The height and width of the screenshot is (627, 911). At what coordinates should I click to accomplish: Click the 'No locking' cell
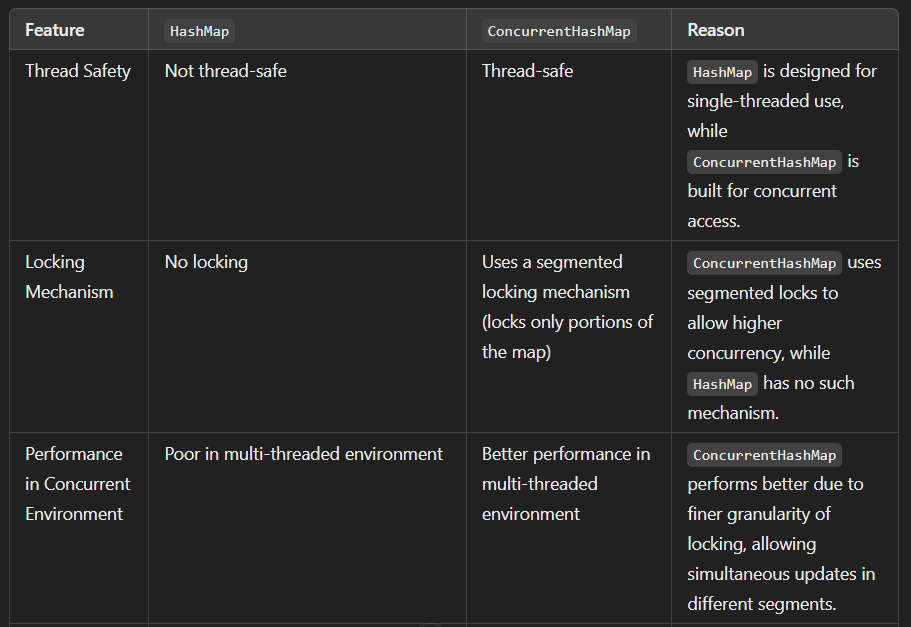pyautogui.click(x=206, y=262)
